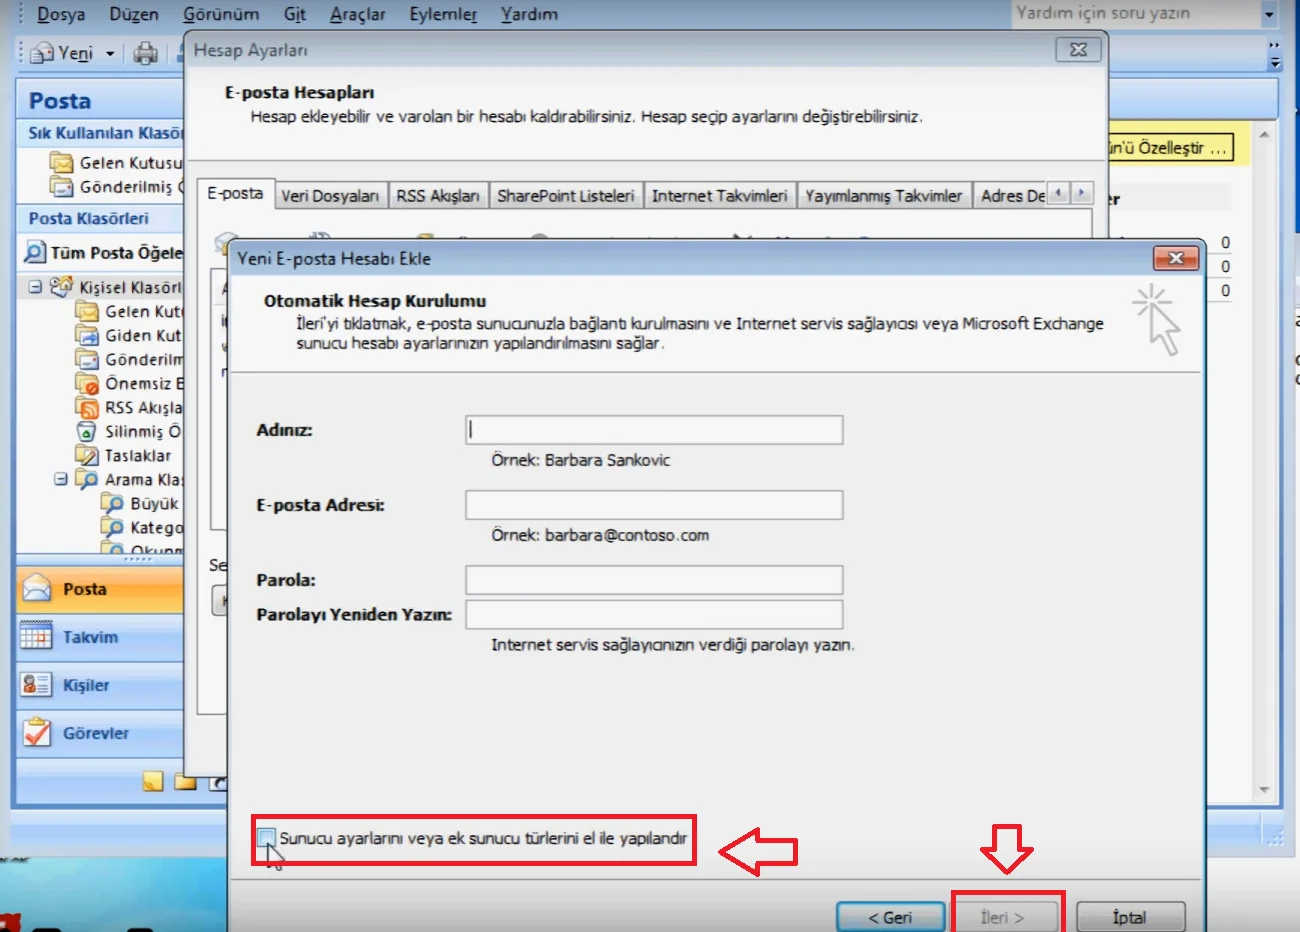Viewport: 1300px width, 932px height.
Task: Switch to the Veri Dosyaları tab
Action: click(x=329, y=196)
